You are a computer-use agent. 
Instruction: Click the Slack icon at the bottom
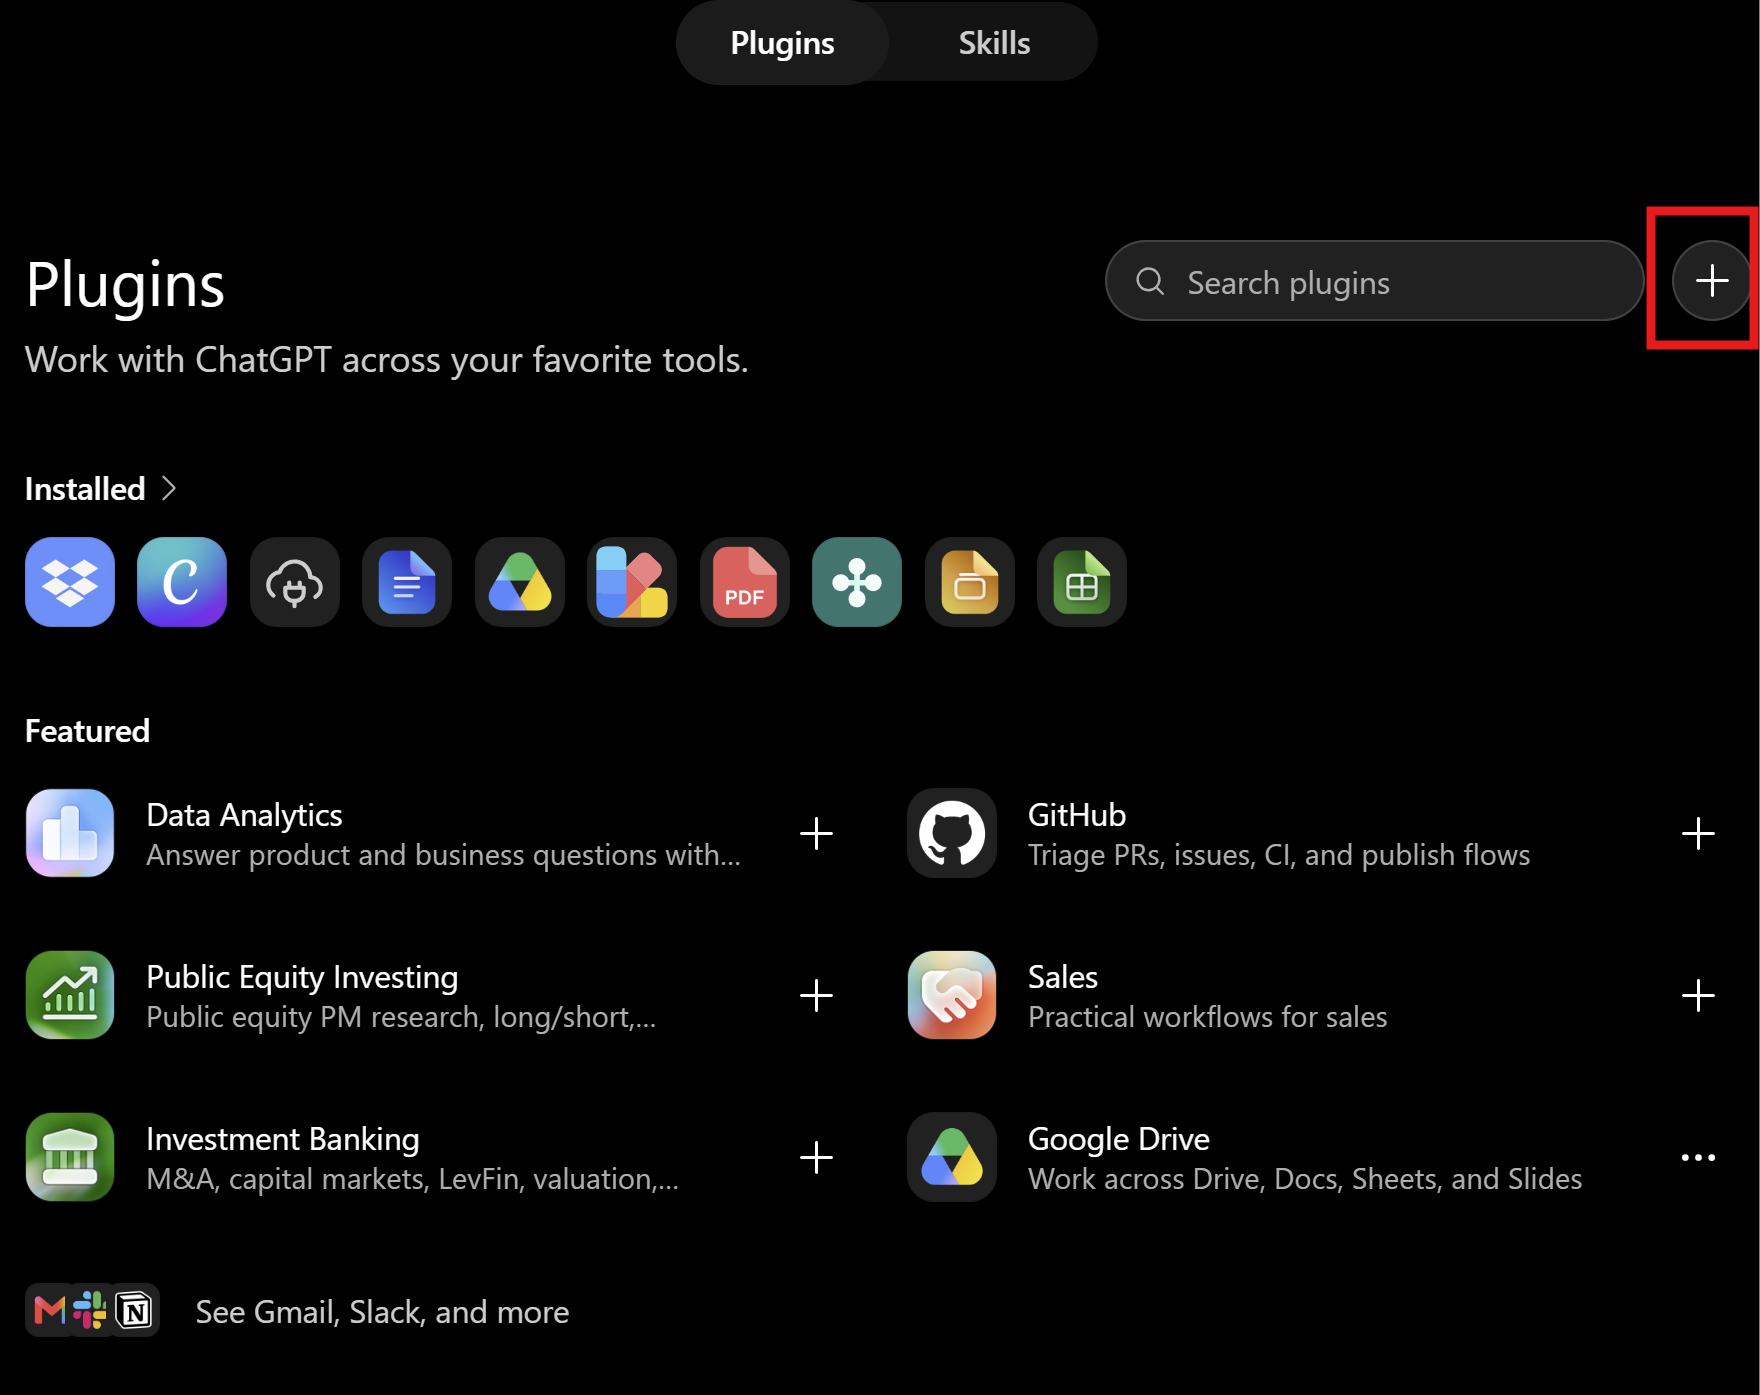coord(90,1310)
